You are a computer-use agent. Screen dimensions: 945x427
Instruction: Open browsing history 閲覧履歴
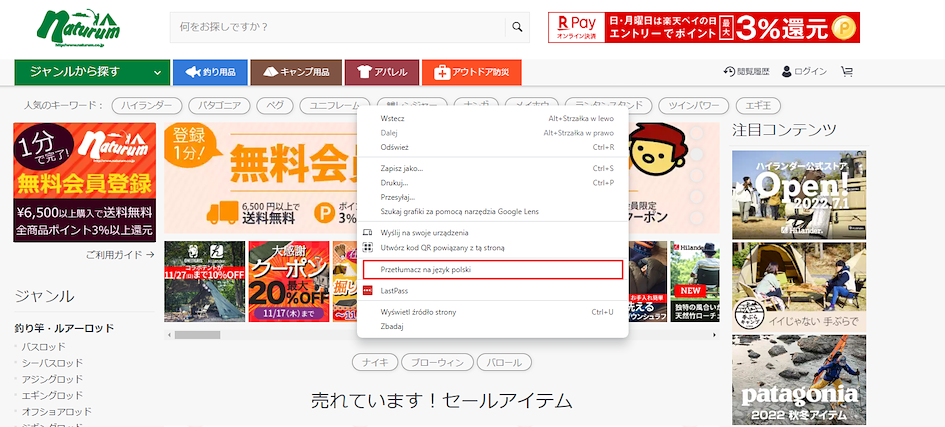747,72
